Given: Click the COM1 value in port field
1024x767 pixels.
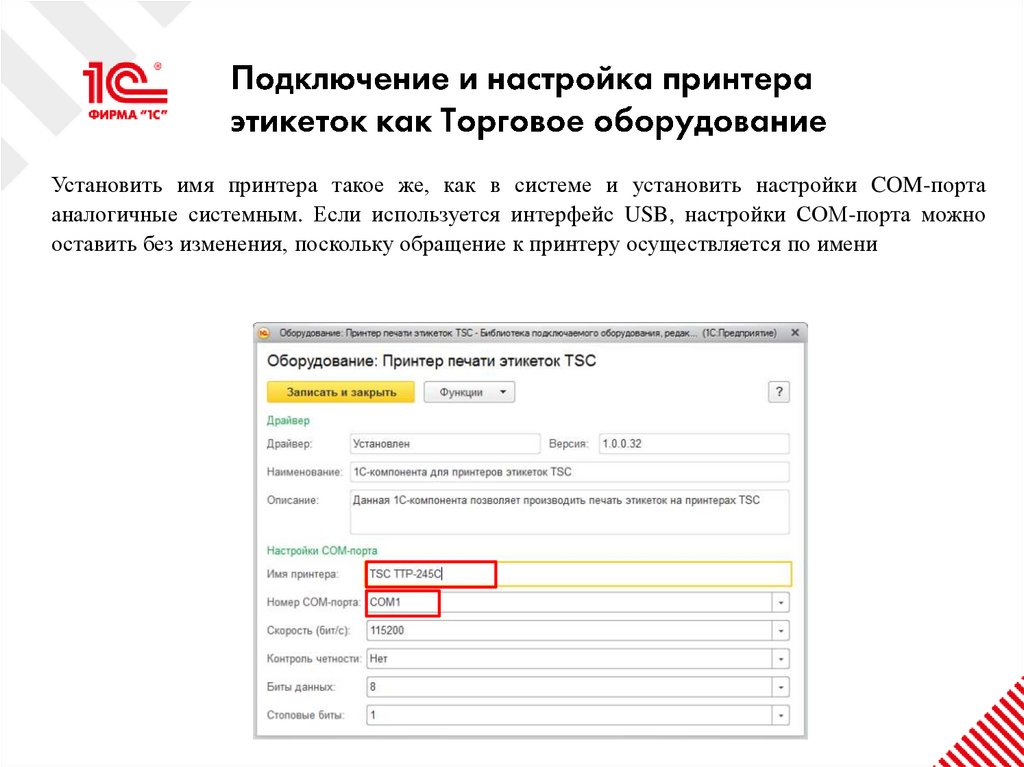Looking at the screenshot, I should click(x=384, y=602).
